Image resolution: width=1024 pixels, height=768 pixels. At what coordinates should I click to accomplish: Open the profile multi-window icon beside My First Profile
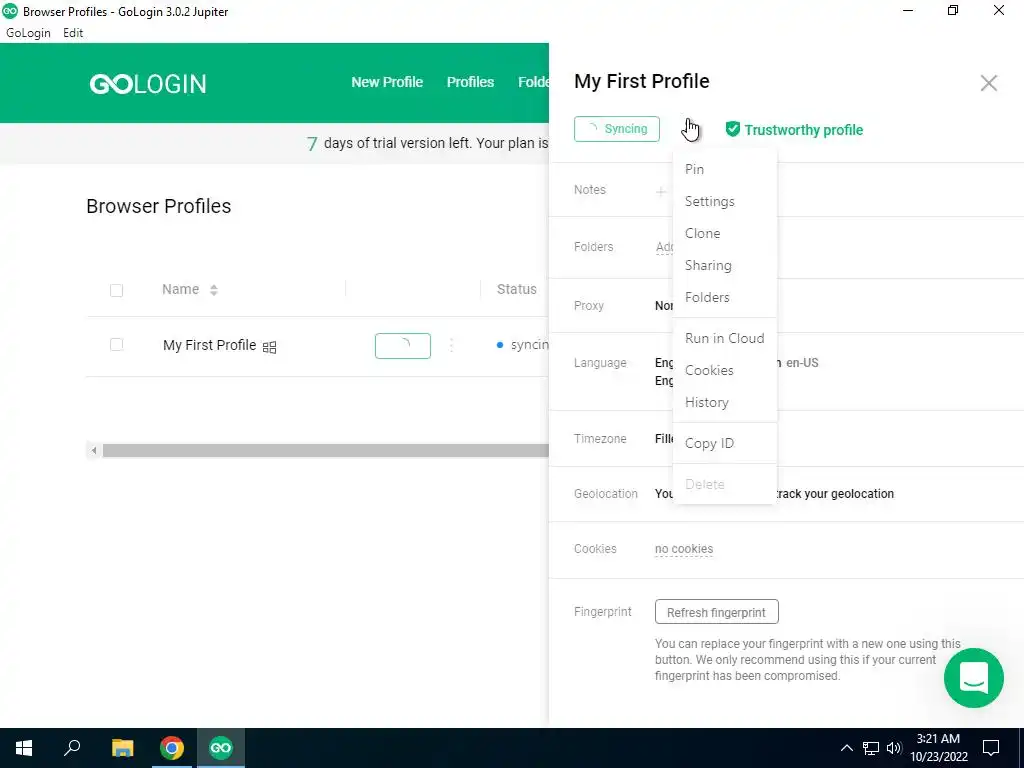(x=269, y=347)
